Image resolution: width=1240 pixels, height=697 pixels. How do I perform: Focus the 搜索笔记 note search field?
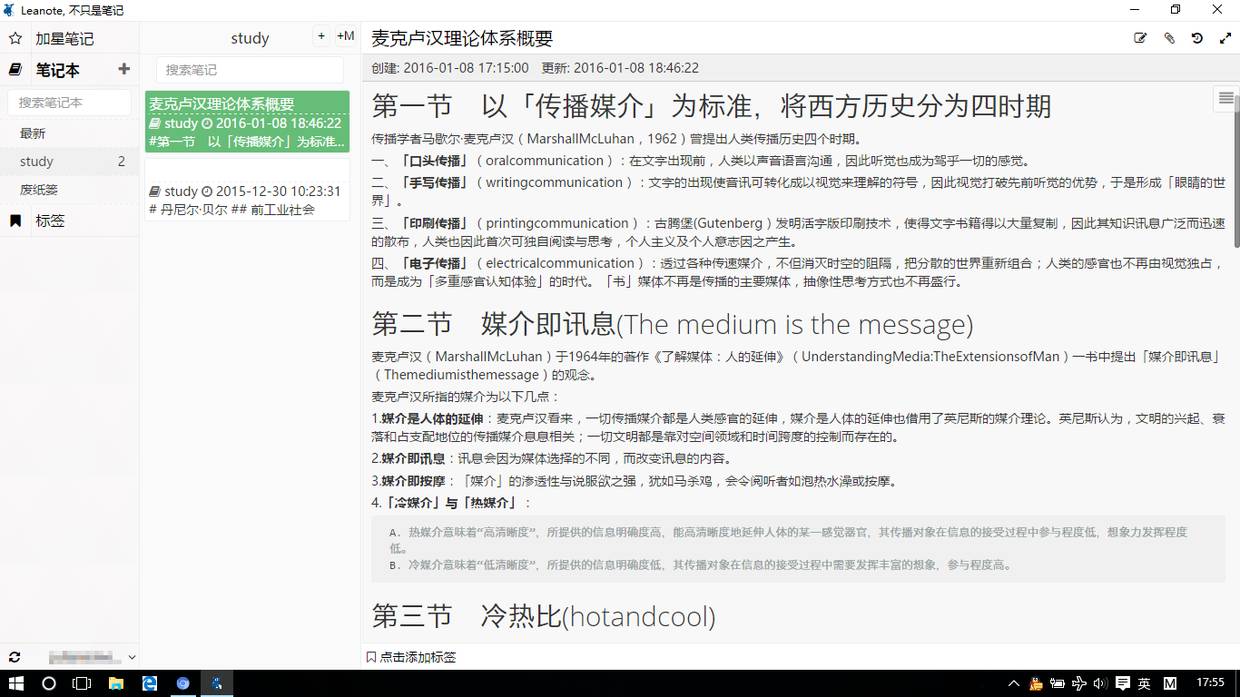click(252, 70)
